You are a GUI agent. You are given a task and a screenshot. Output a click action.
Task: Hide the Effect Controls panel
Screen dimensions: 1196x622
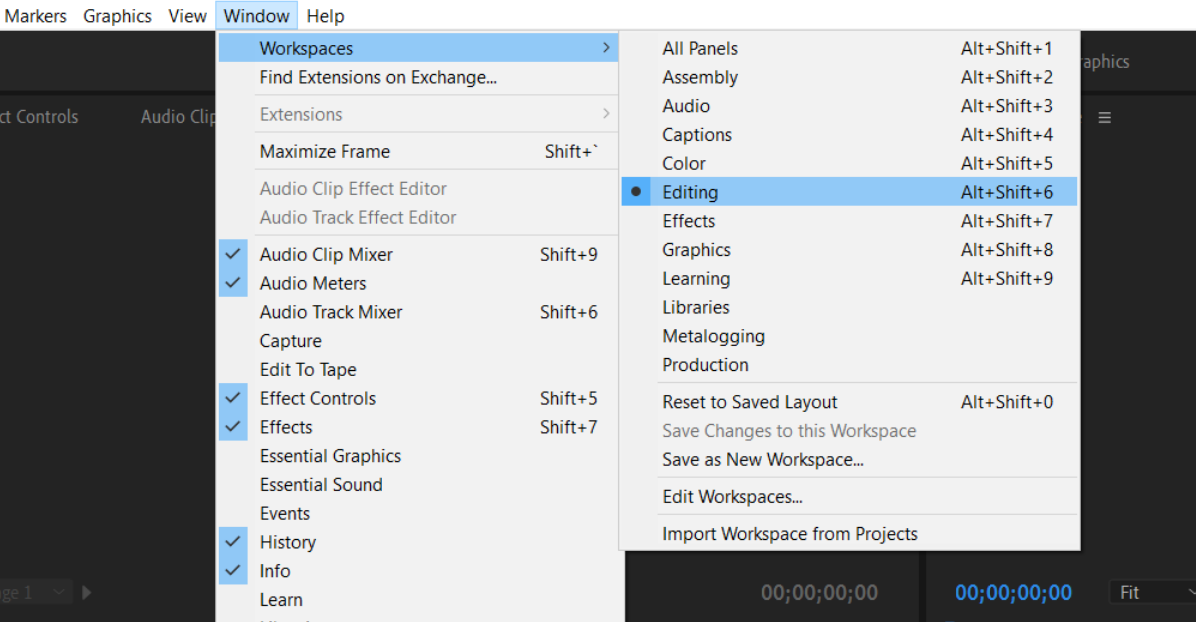pos(318,399)
